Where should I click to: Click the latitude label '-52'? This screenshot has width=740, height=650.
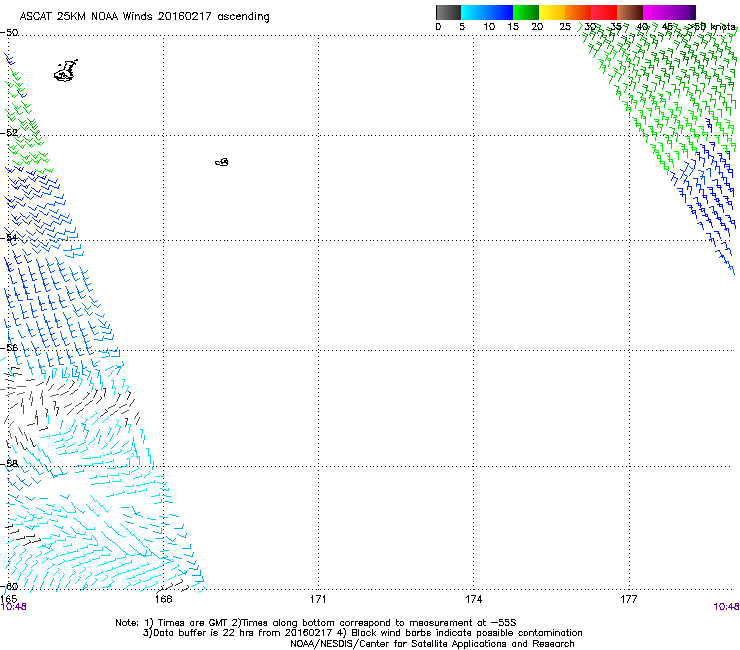(x=9, y=133)
